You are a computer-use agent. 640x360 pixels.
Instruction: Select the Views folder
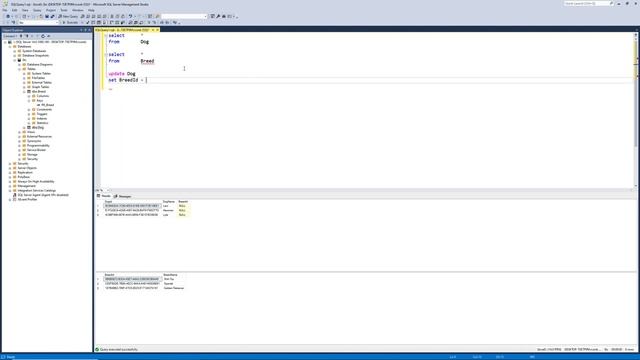pos(31,132)
